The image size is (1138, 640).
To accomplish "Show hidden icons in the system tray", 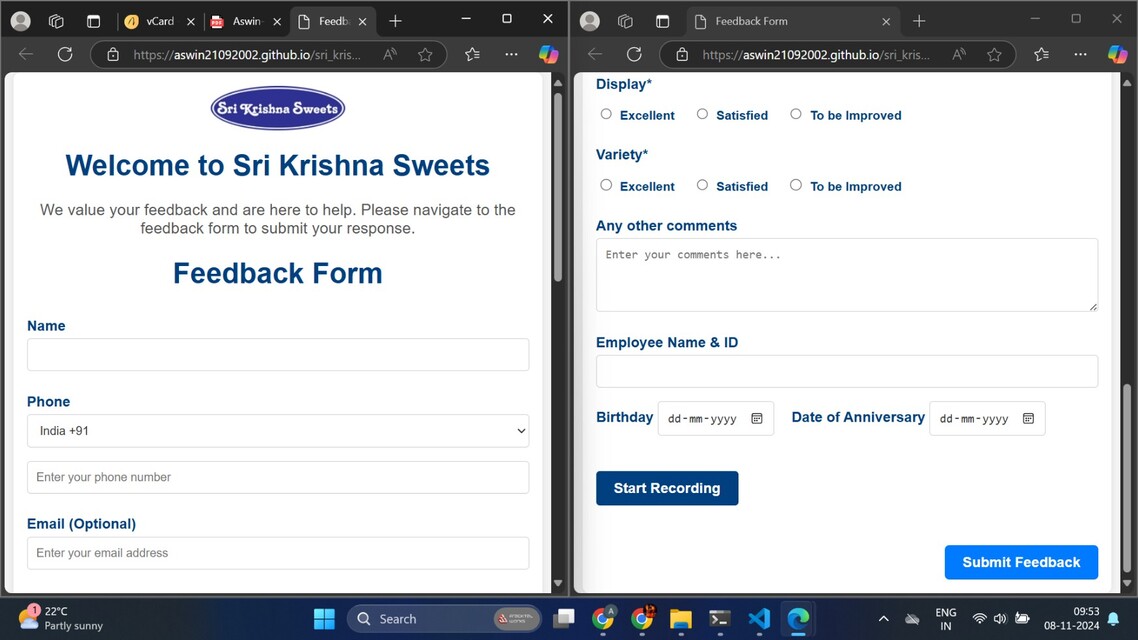I will point(883,619).
